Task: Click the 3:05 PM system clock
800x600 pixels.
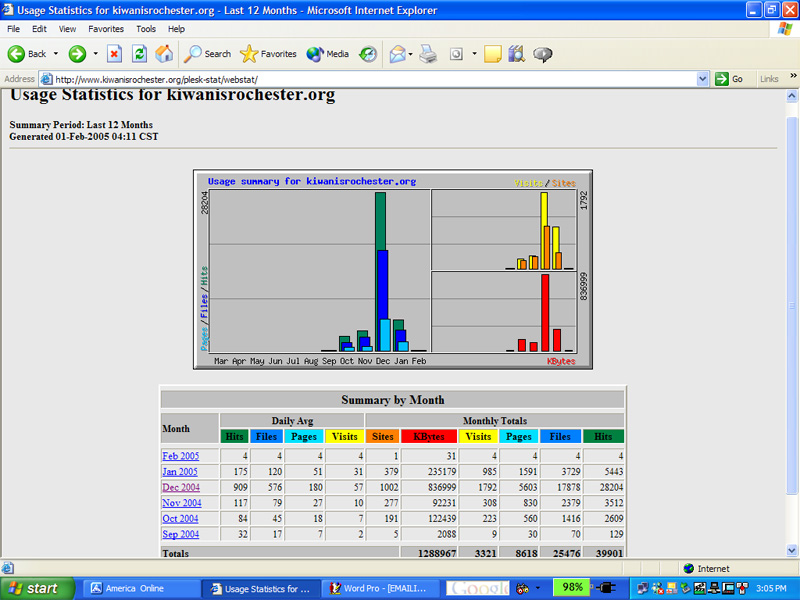Action: coord(771,588)
